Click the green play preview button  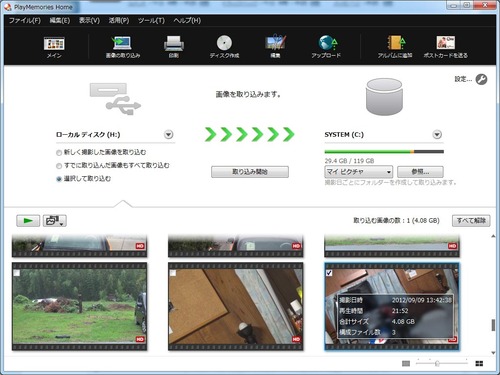(x=28, y=221)
